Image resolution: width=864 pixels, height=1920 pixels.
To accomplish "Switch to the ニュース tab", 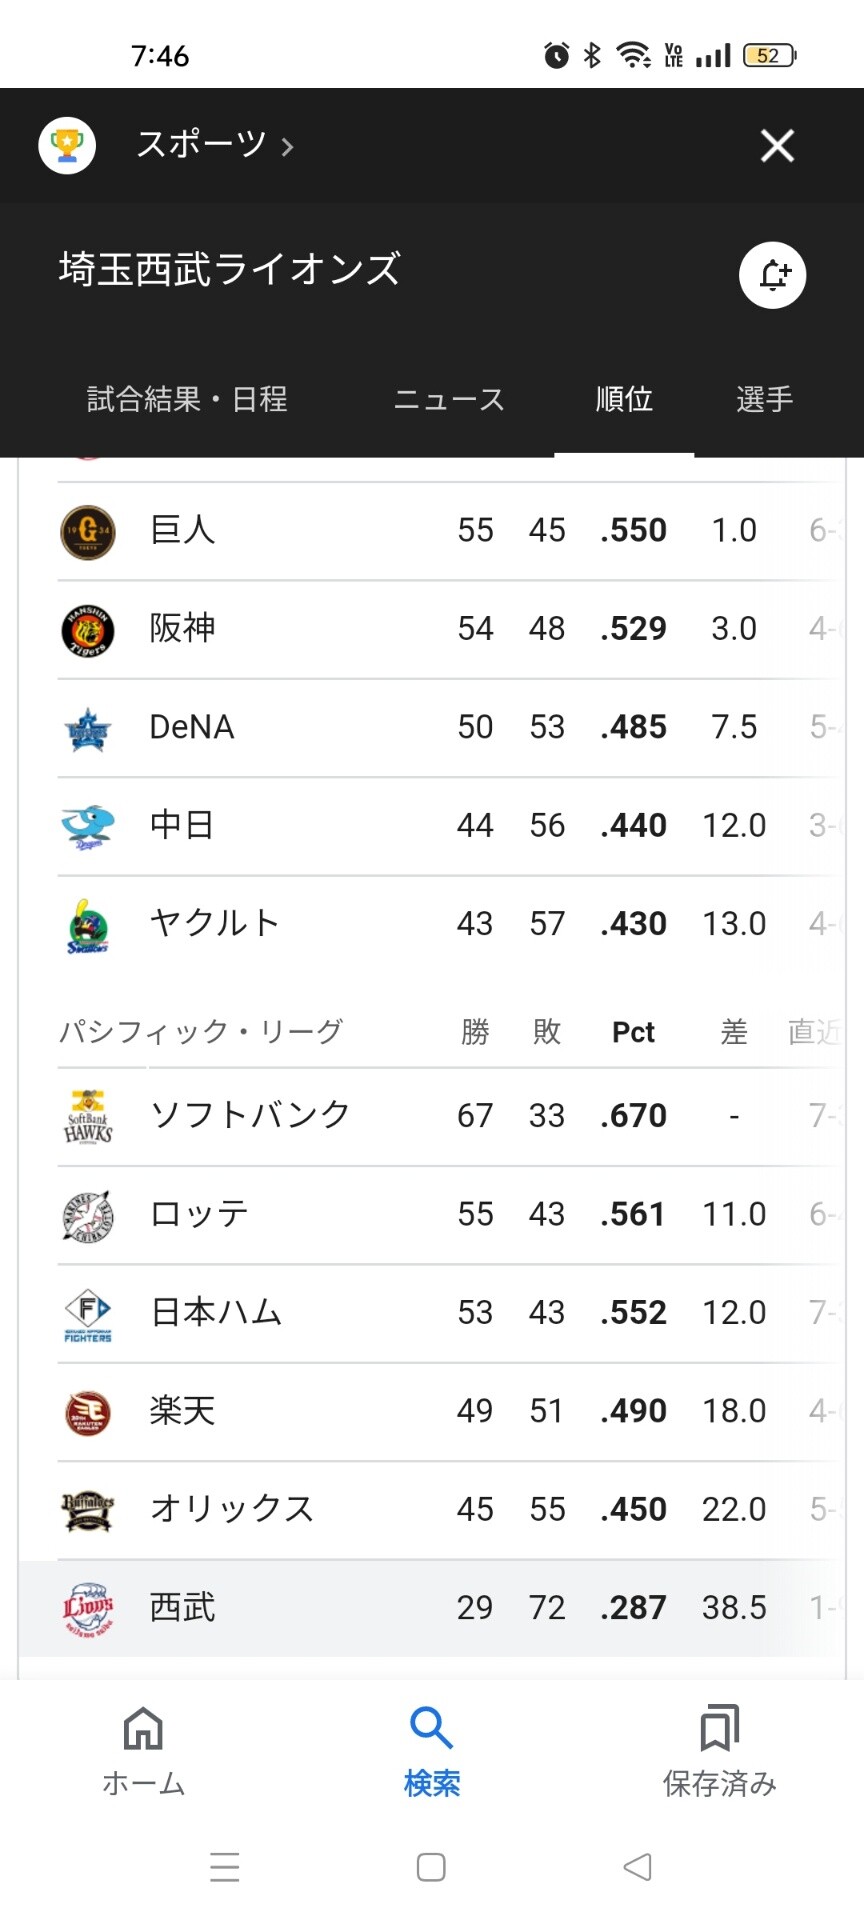I will pos(449,399).
